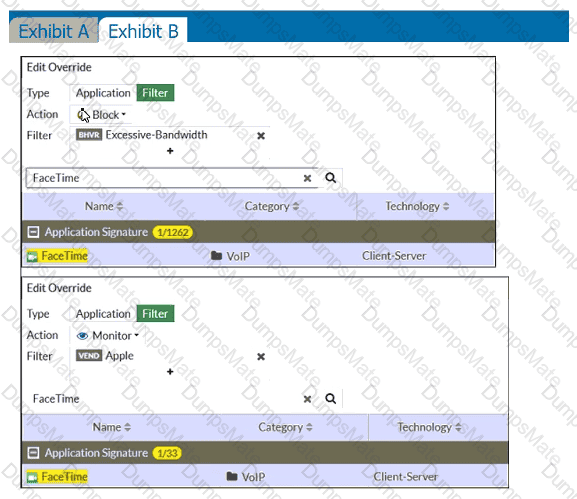
Task: Collapse the Application Signature 1/33 group
Action: pos(33,453)
